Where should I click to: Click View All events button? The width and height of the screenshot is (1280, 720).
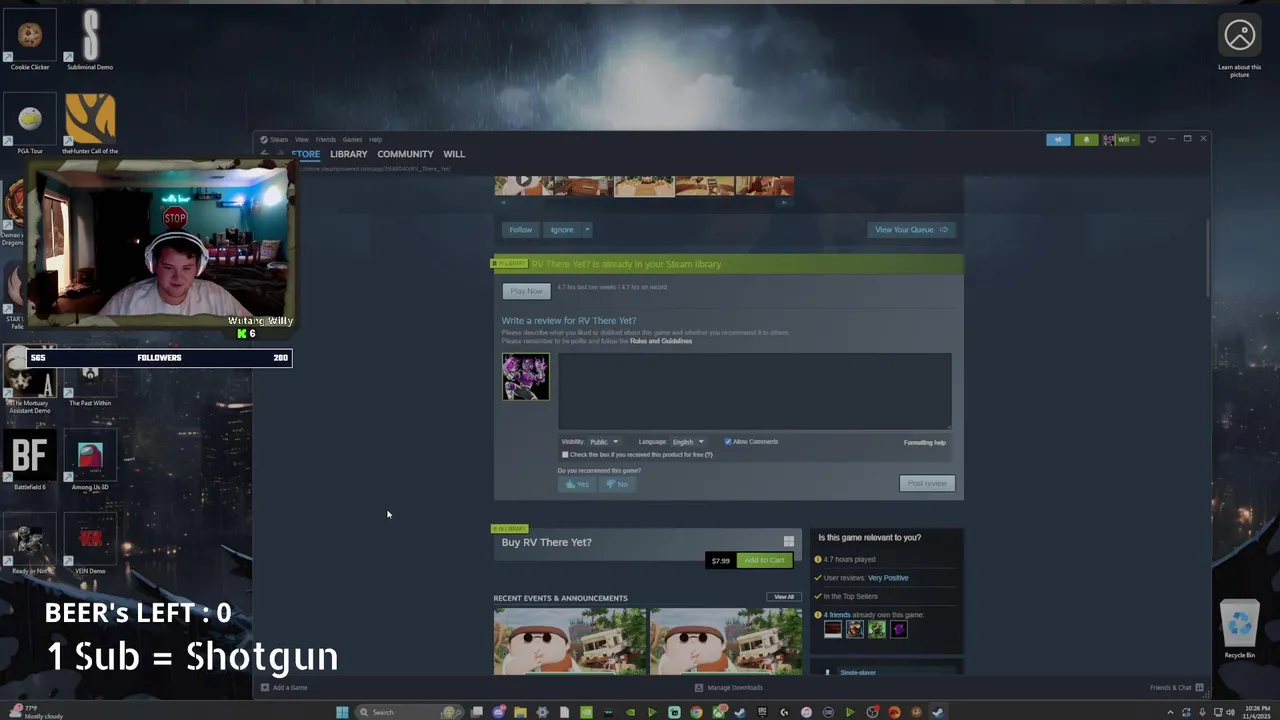tap(784, 597)
